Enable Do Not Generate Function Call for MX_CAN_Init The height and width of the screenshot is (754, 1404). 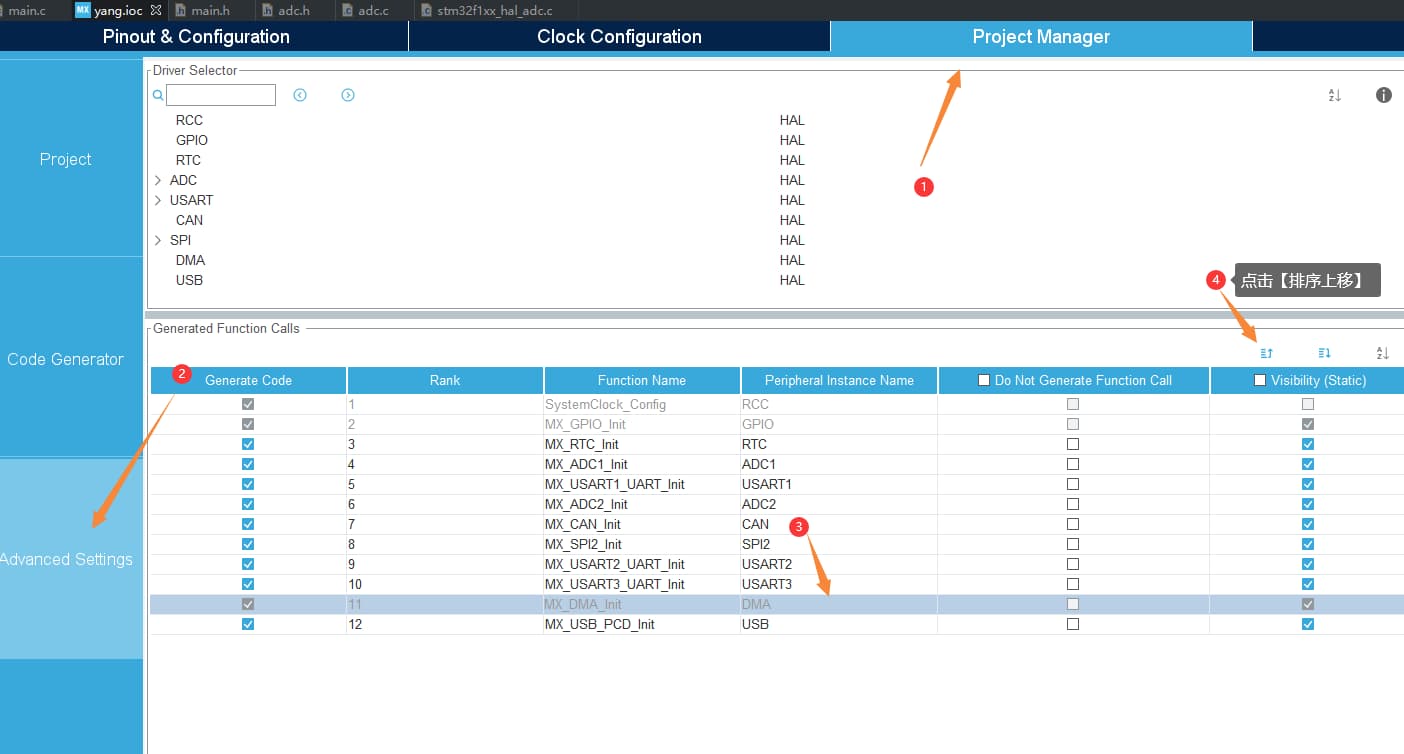(1073, 524)
